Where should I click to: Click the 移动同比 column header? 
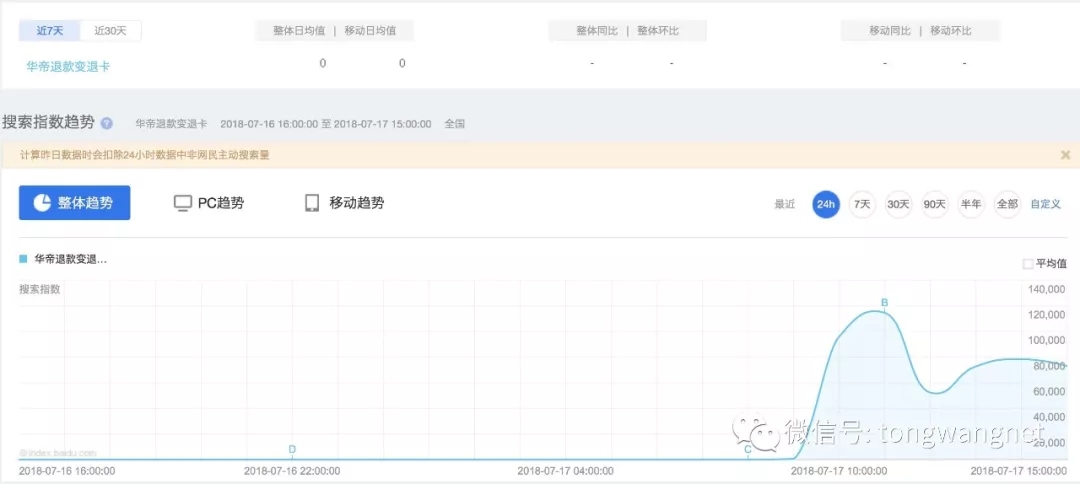(890, 31)
